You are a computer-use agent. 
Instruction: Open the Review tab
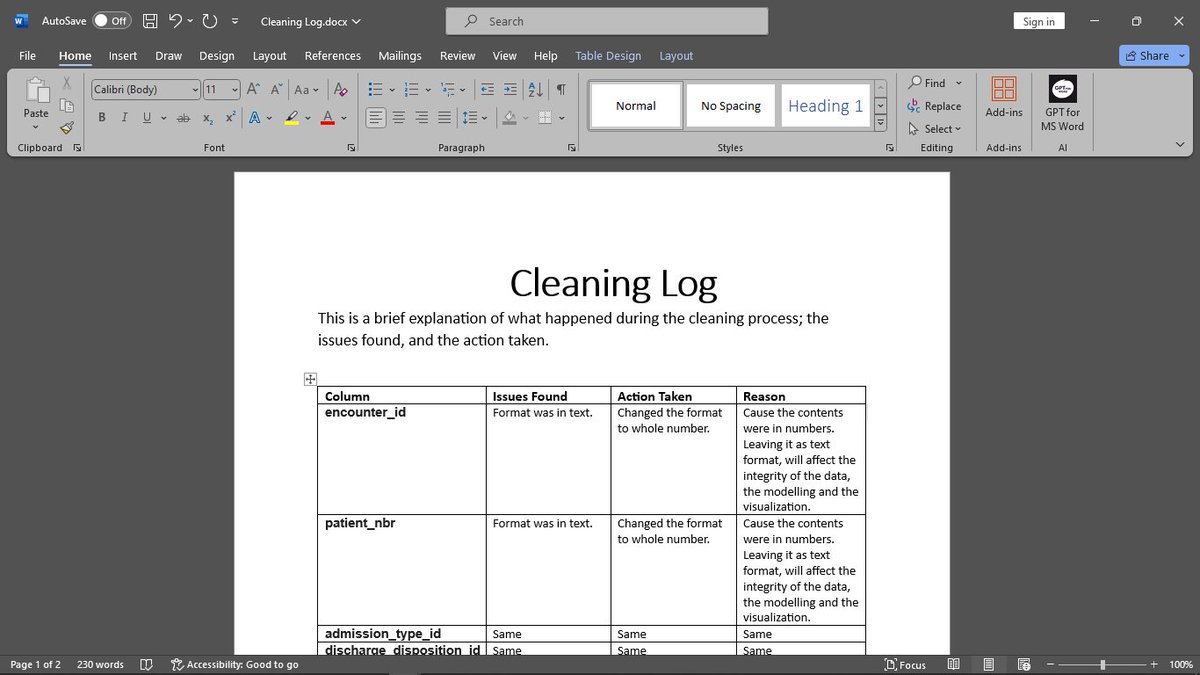457,56
